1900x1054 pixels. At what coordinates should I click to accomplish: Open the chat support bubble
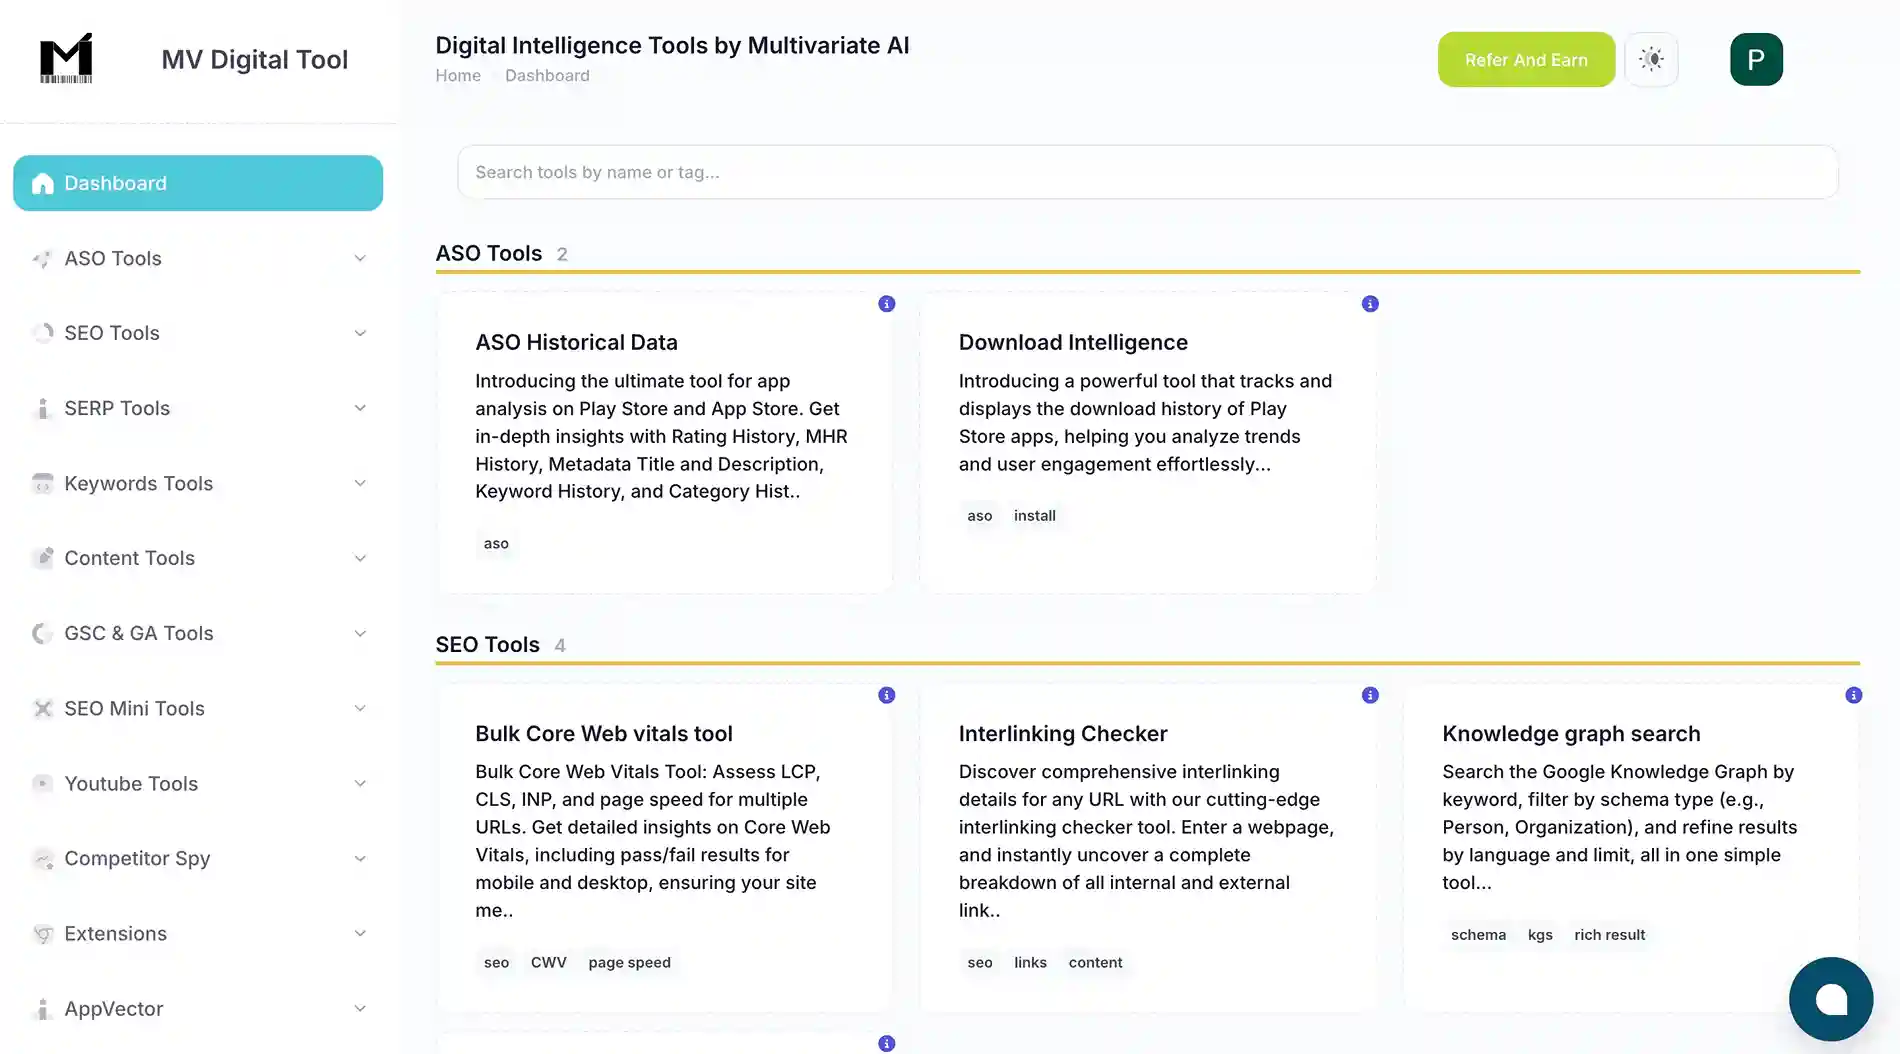coord(1830,999)
